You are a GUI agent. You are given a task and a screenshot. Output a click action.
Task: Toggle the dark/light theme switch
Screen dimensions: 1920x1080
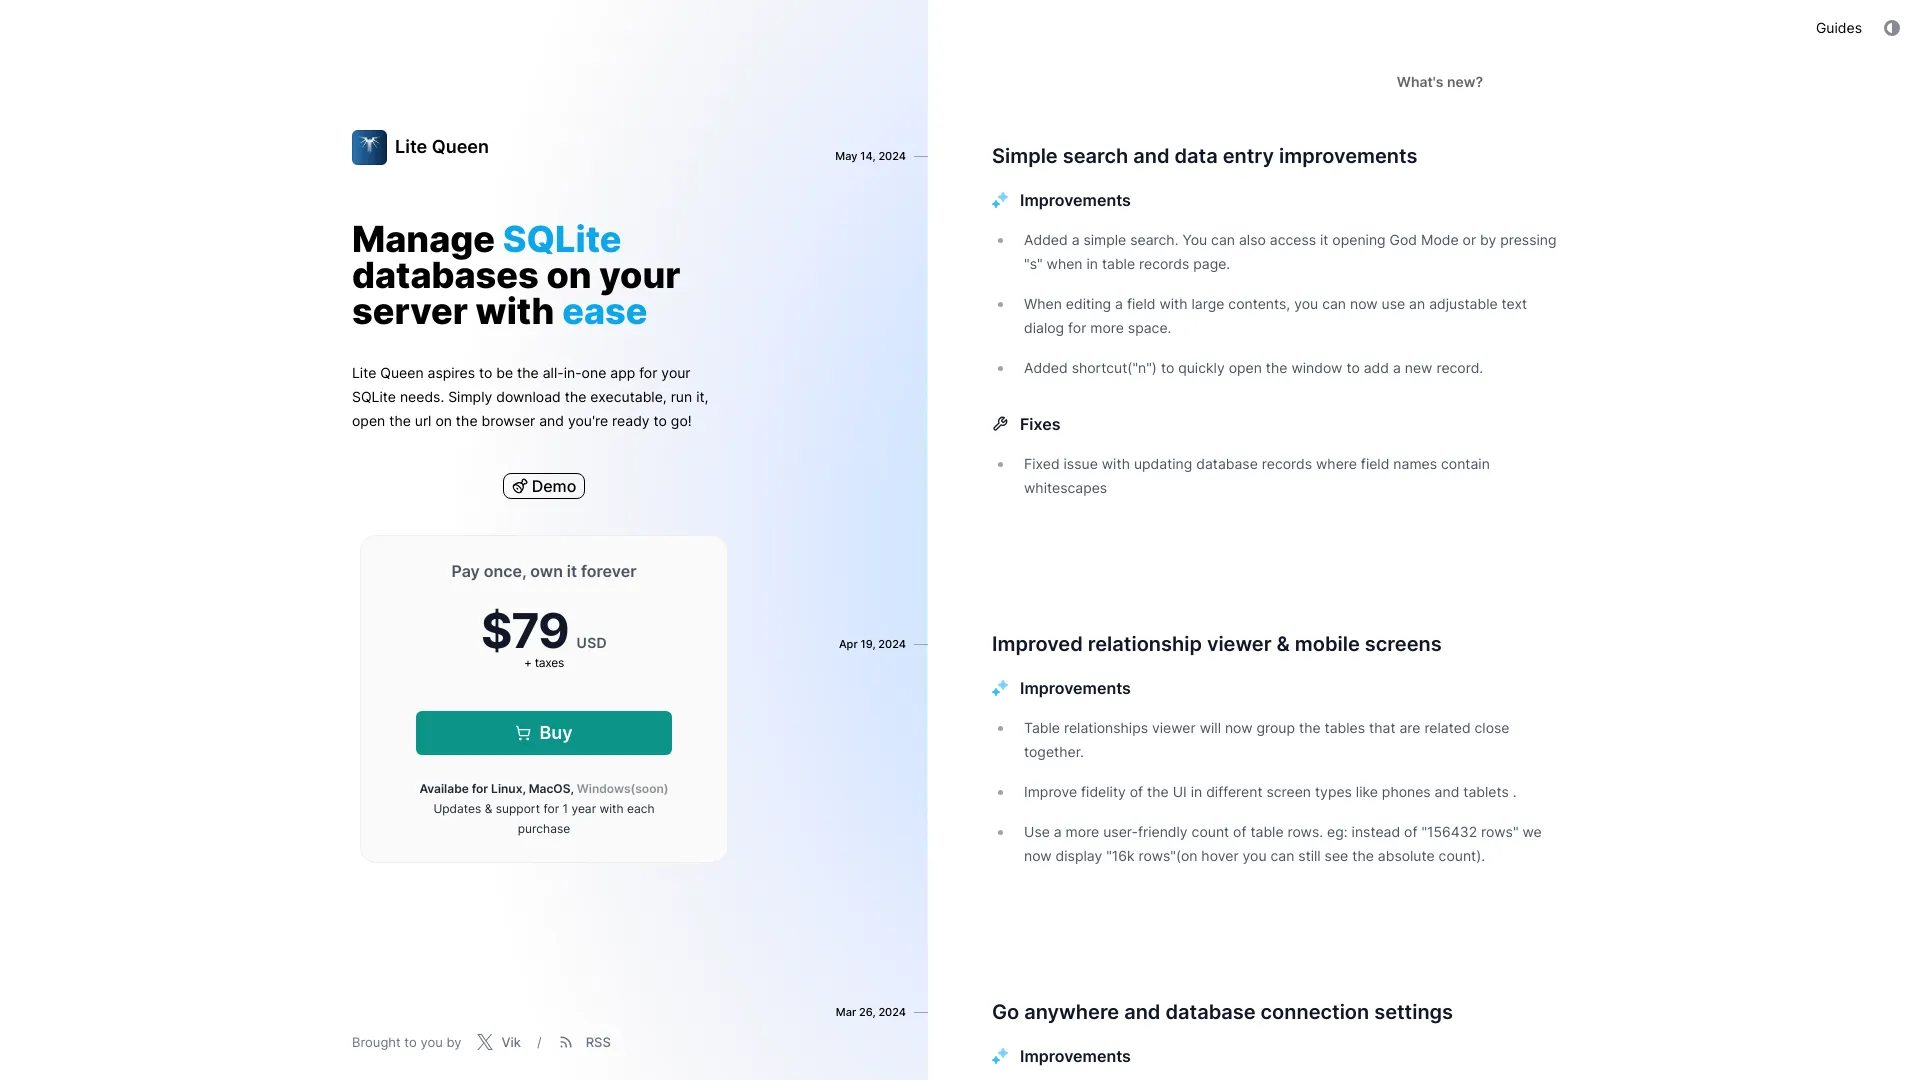(x=1891, y=28)
